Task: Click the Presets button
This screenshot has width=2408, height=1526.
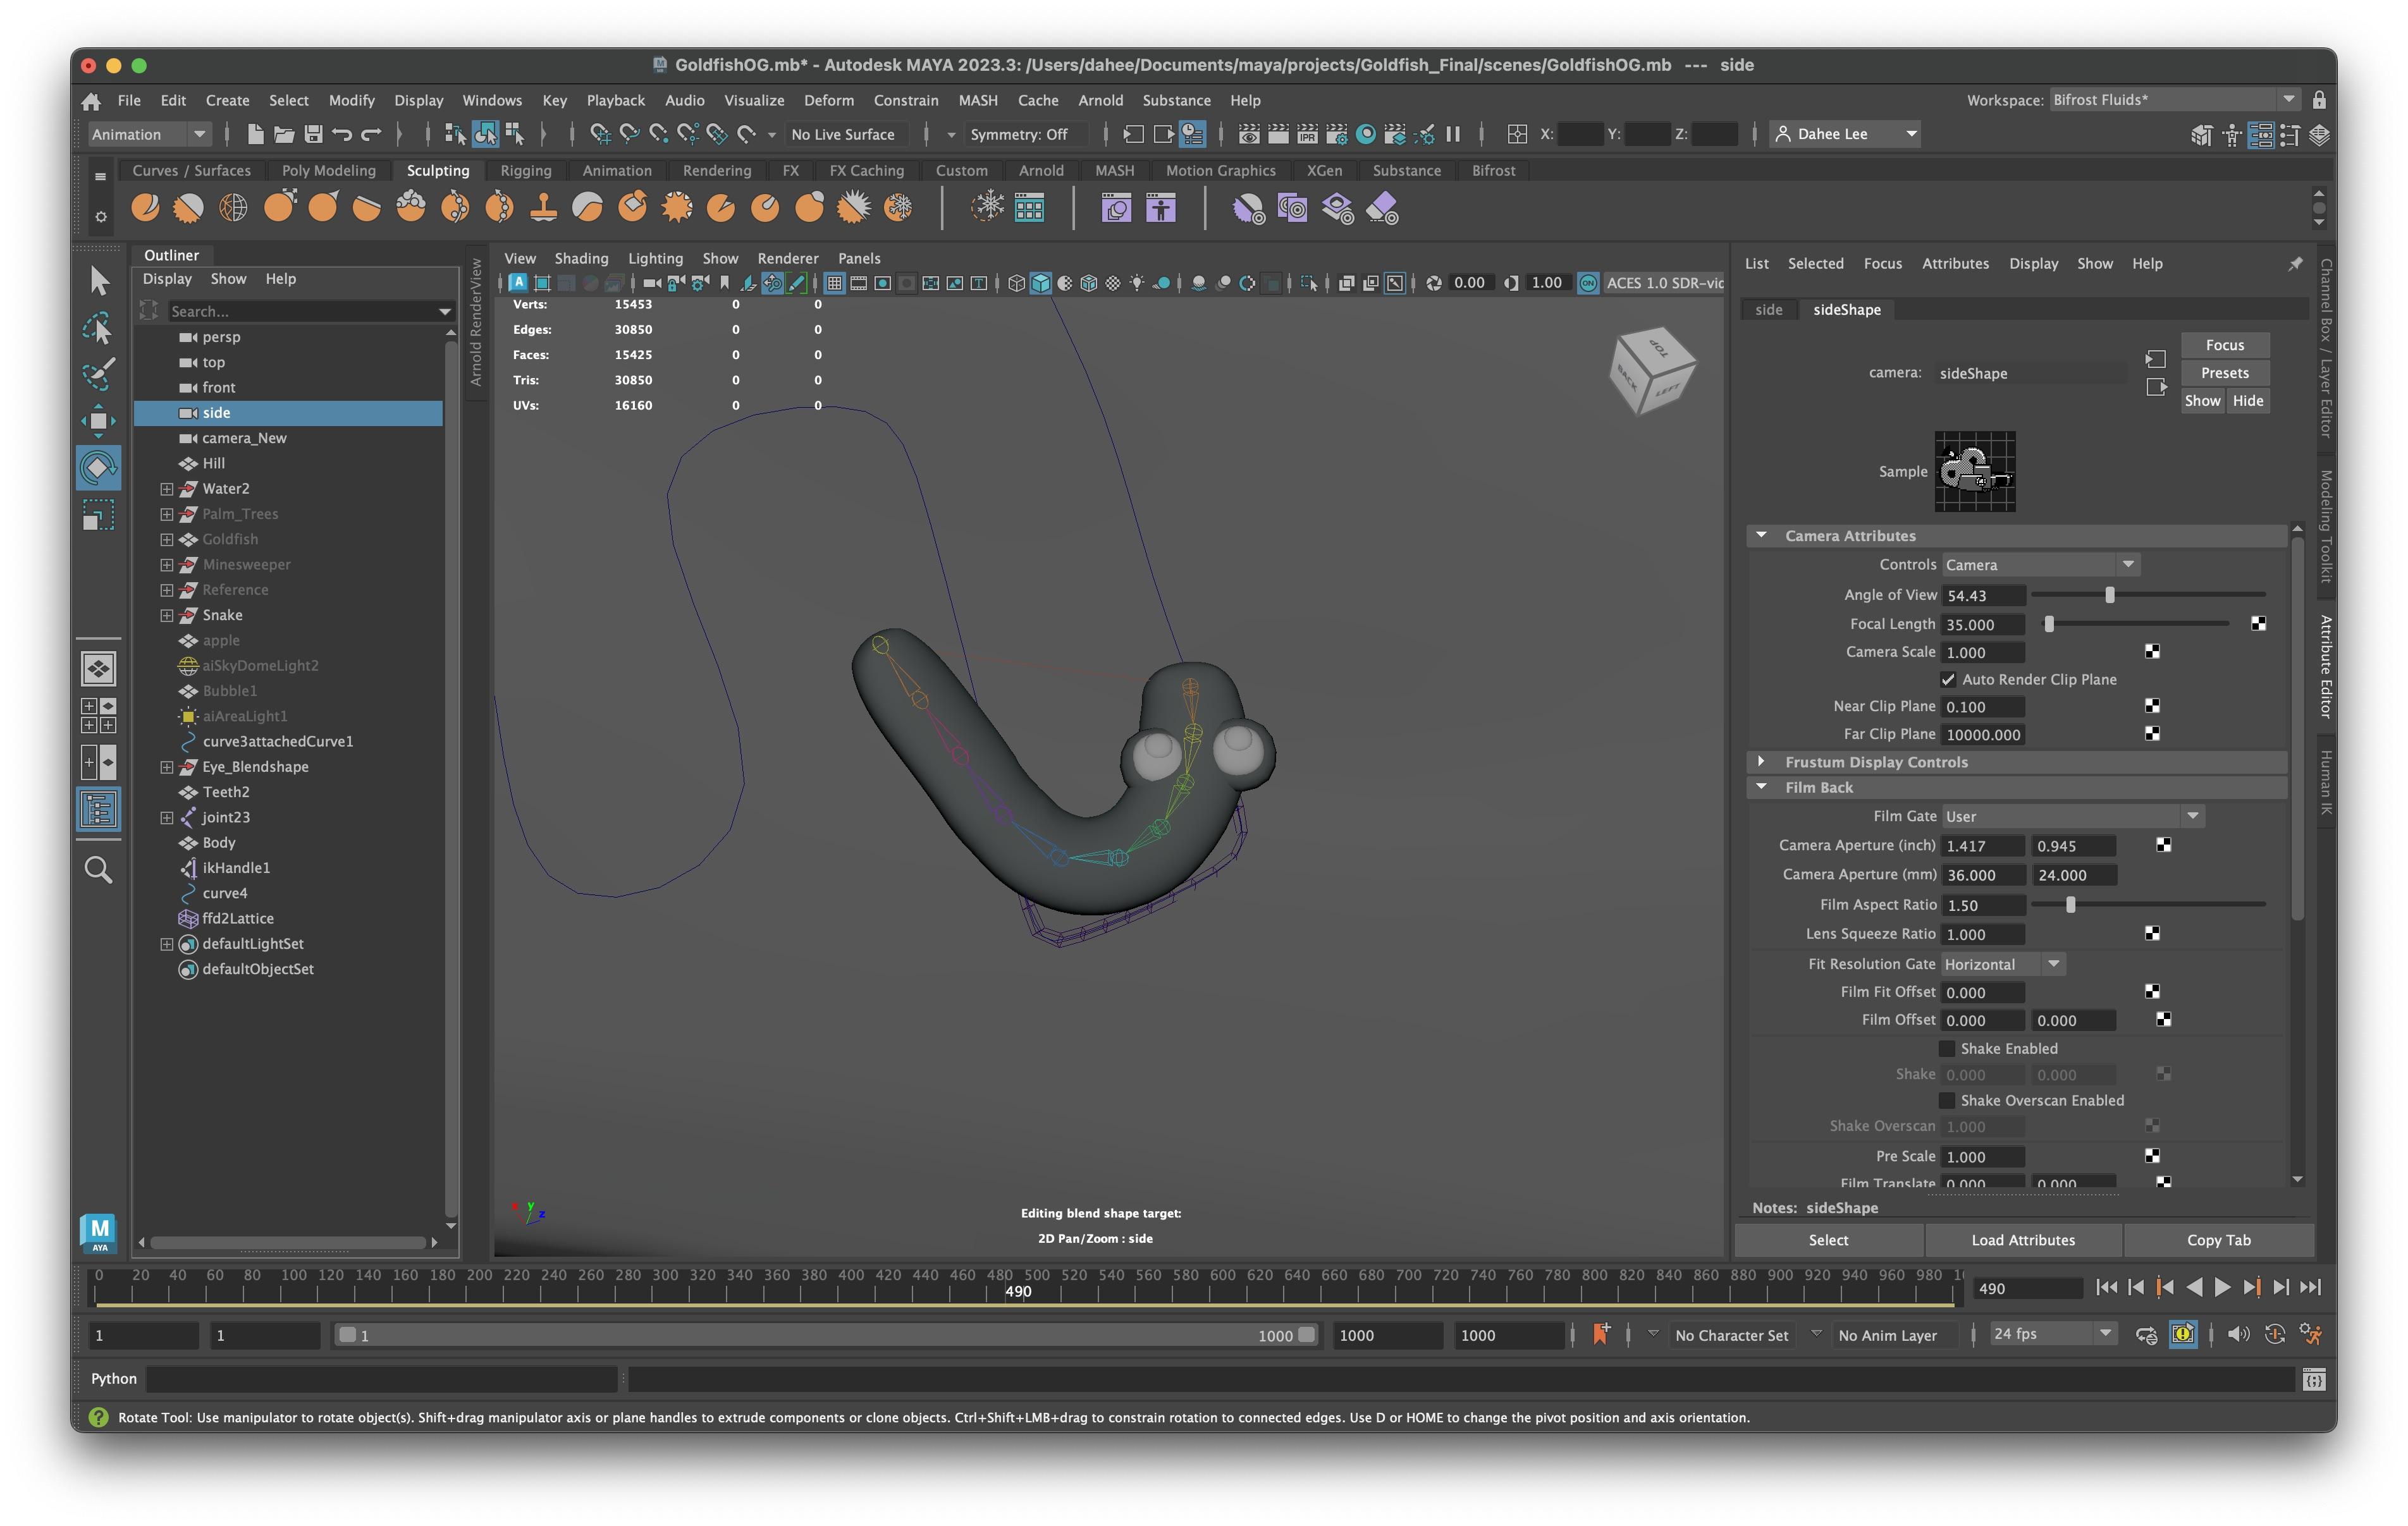Action: coord(2224,373)
